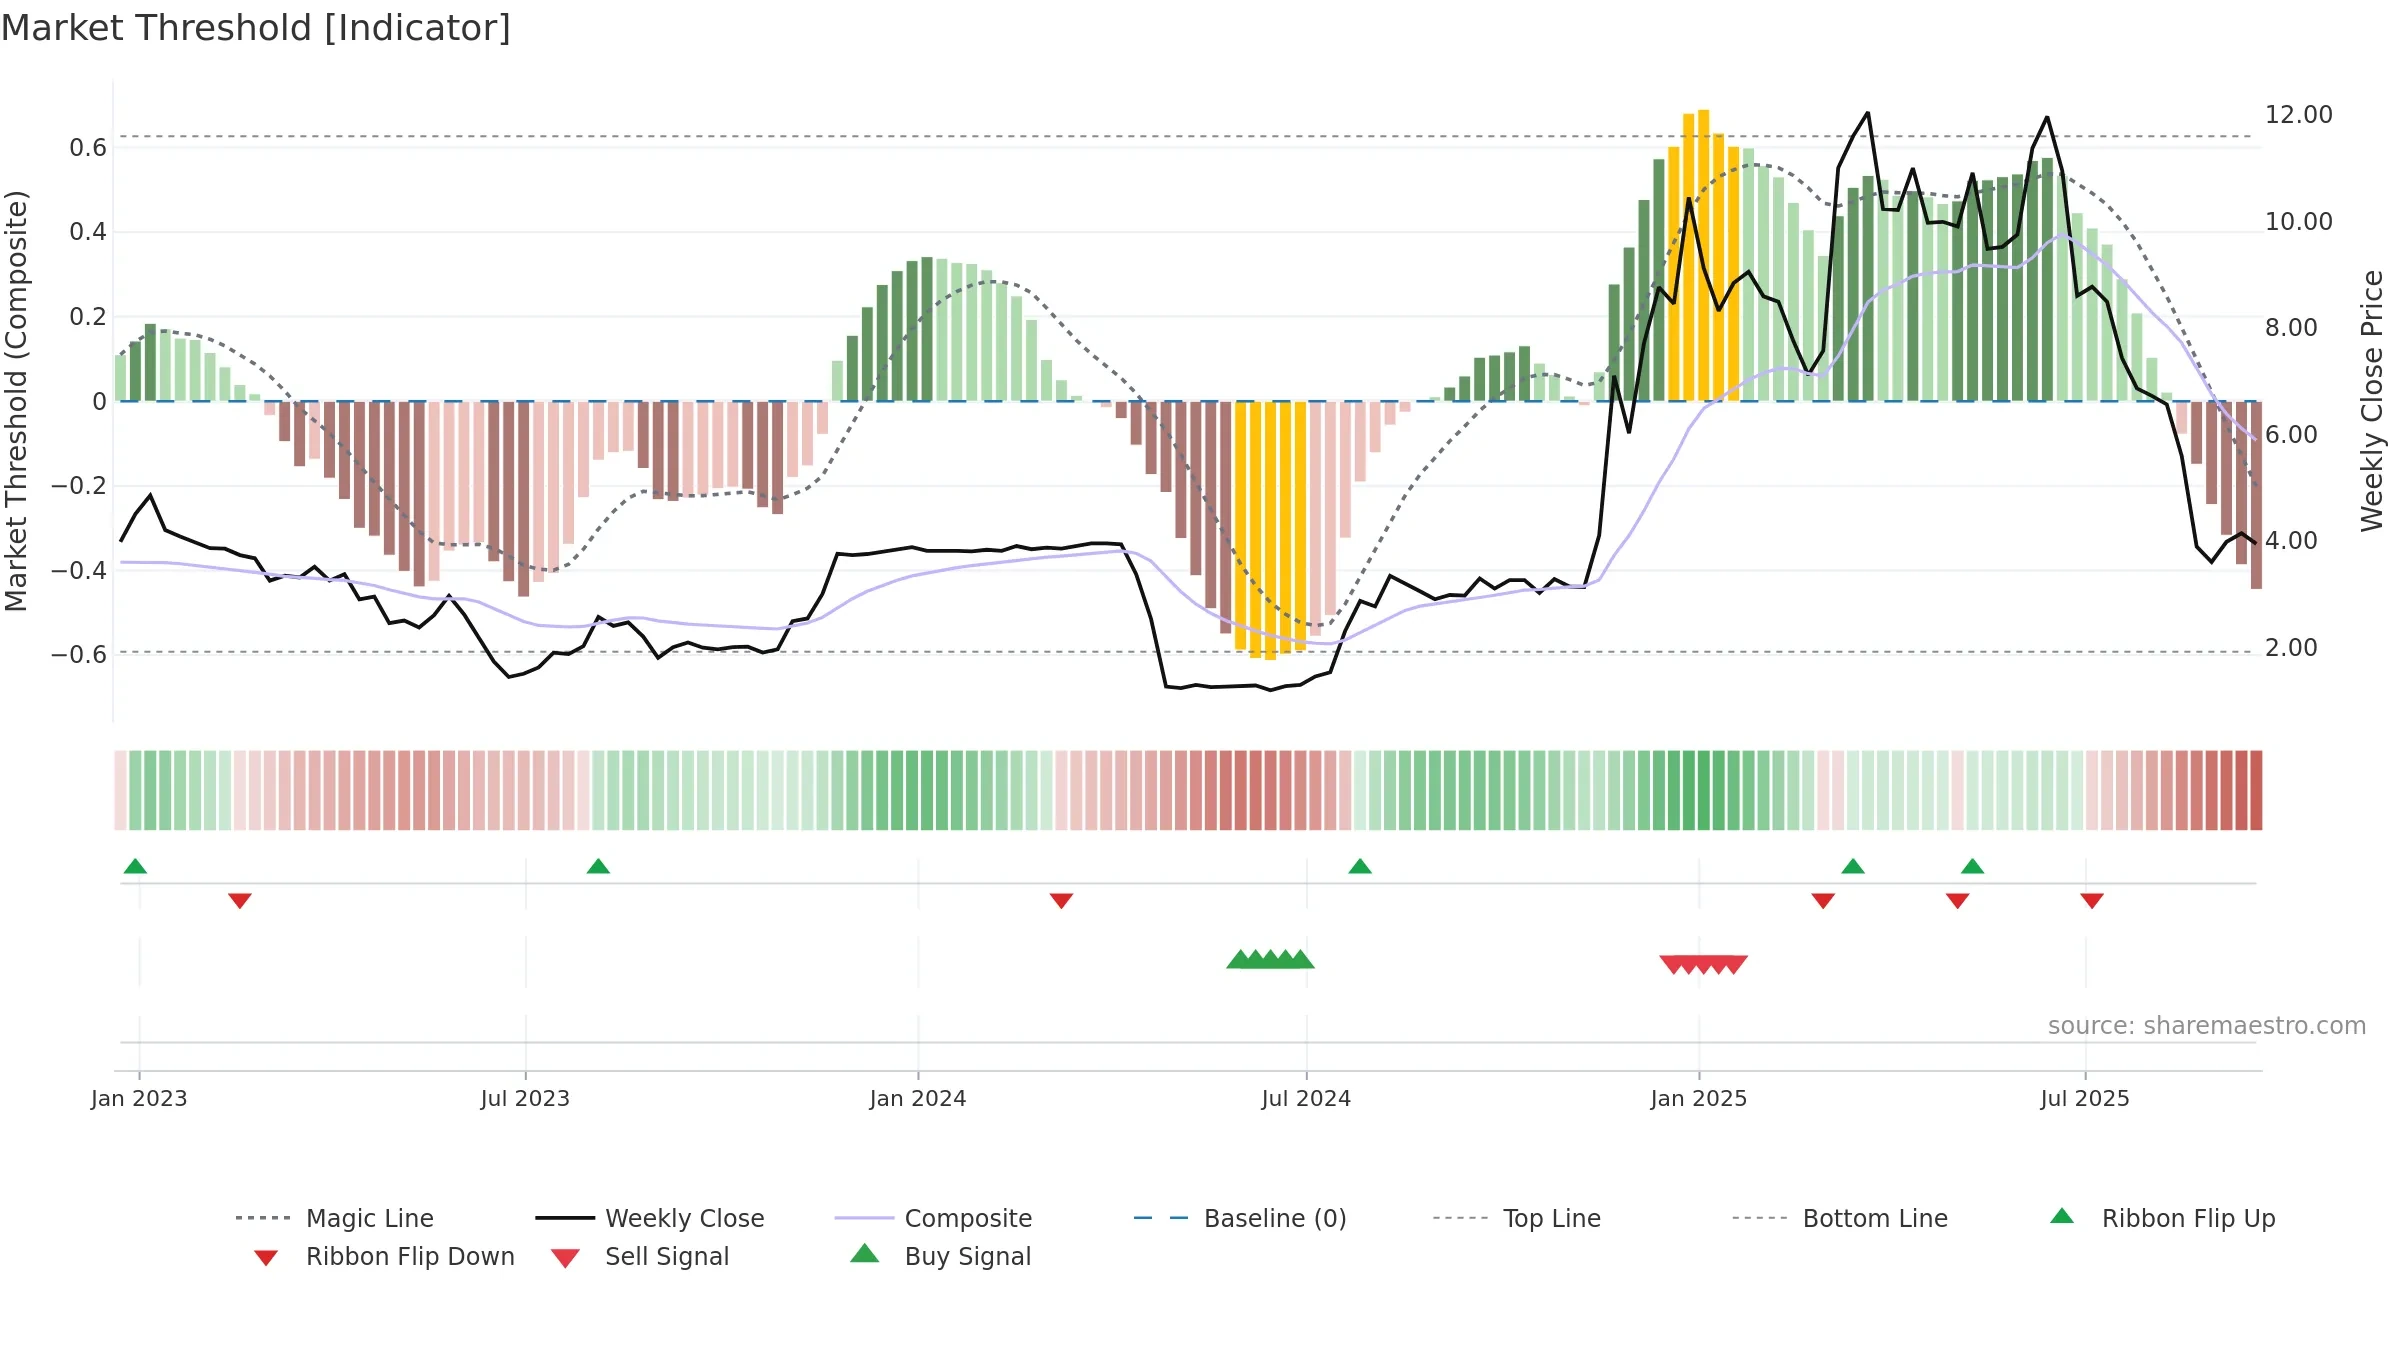Image resolution: width=2400 pixels, height=1350 pixels.
Task: Click the source: sharemaestro.com text
Action: (2207, 1026)
